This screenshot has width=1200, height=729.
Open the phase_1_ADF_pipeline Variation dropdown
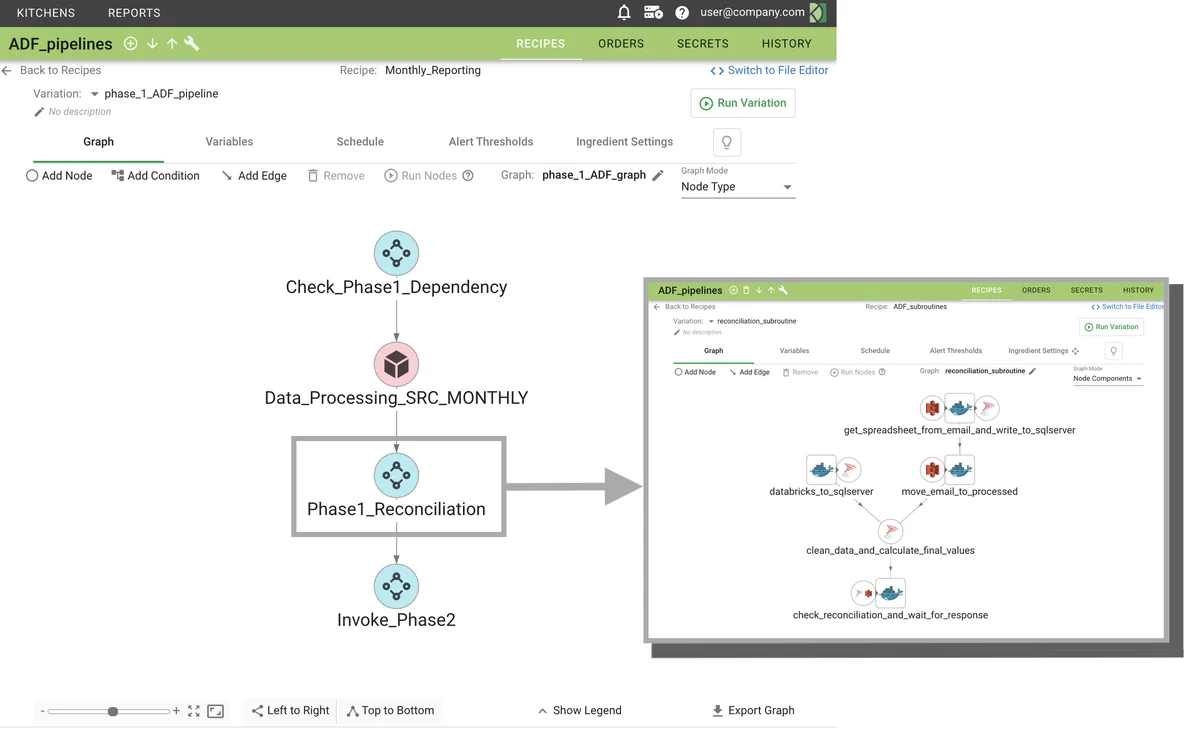[95, 94]
